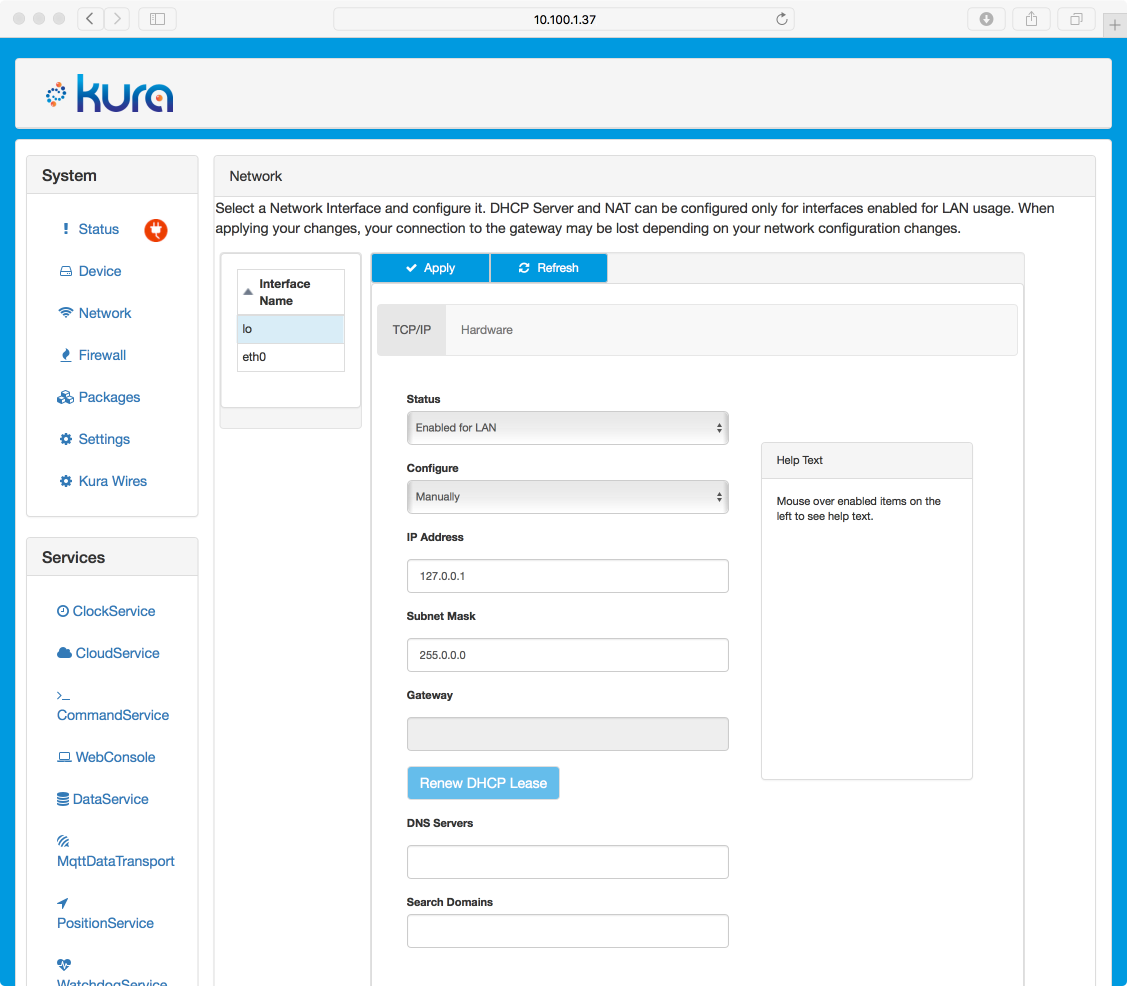The height and width of the screenshot is (986, 1127).
Task: Click the WatchdogService heartbeat icon
Action: click(64, 964)
